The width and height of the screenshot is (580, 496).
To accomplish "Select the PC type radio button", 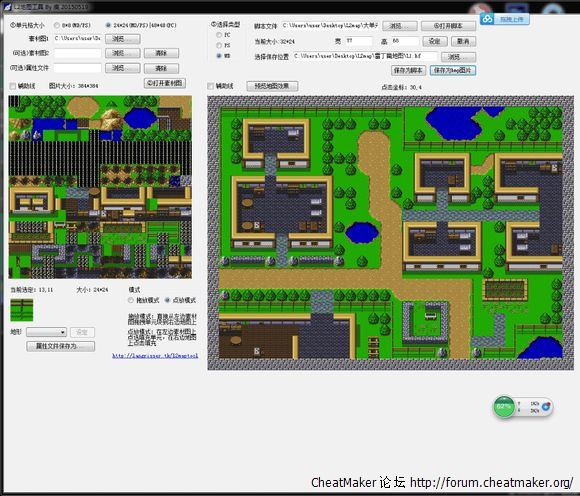I will tap(219, 35).
